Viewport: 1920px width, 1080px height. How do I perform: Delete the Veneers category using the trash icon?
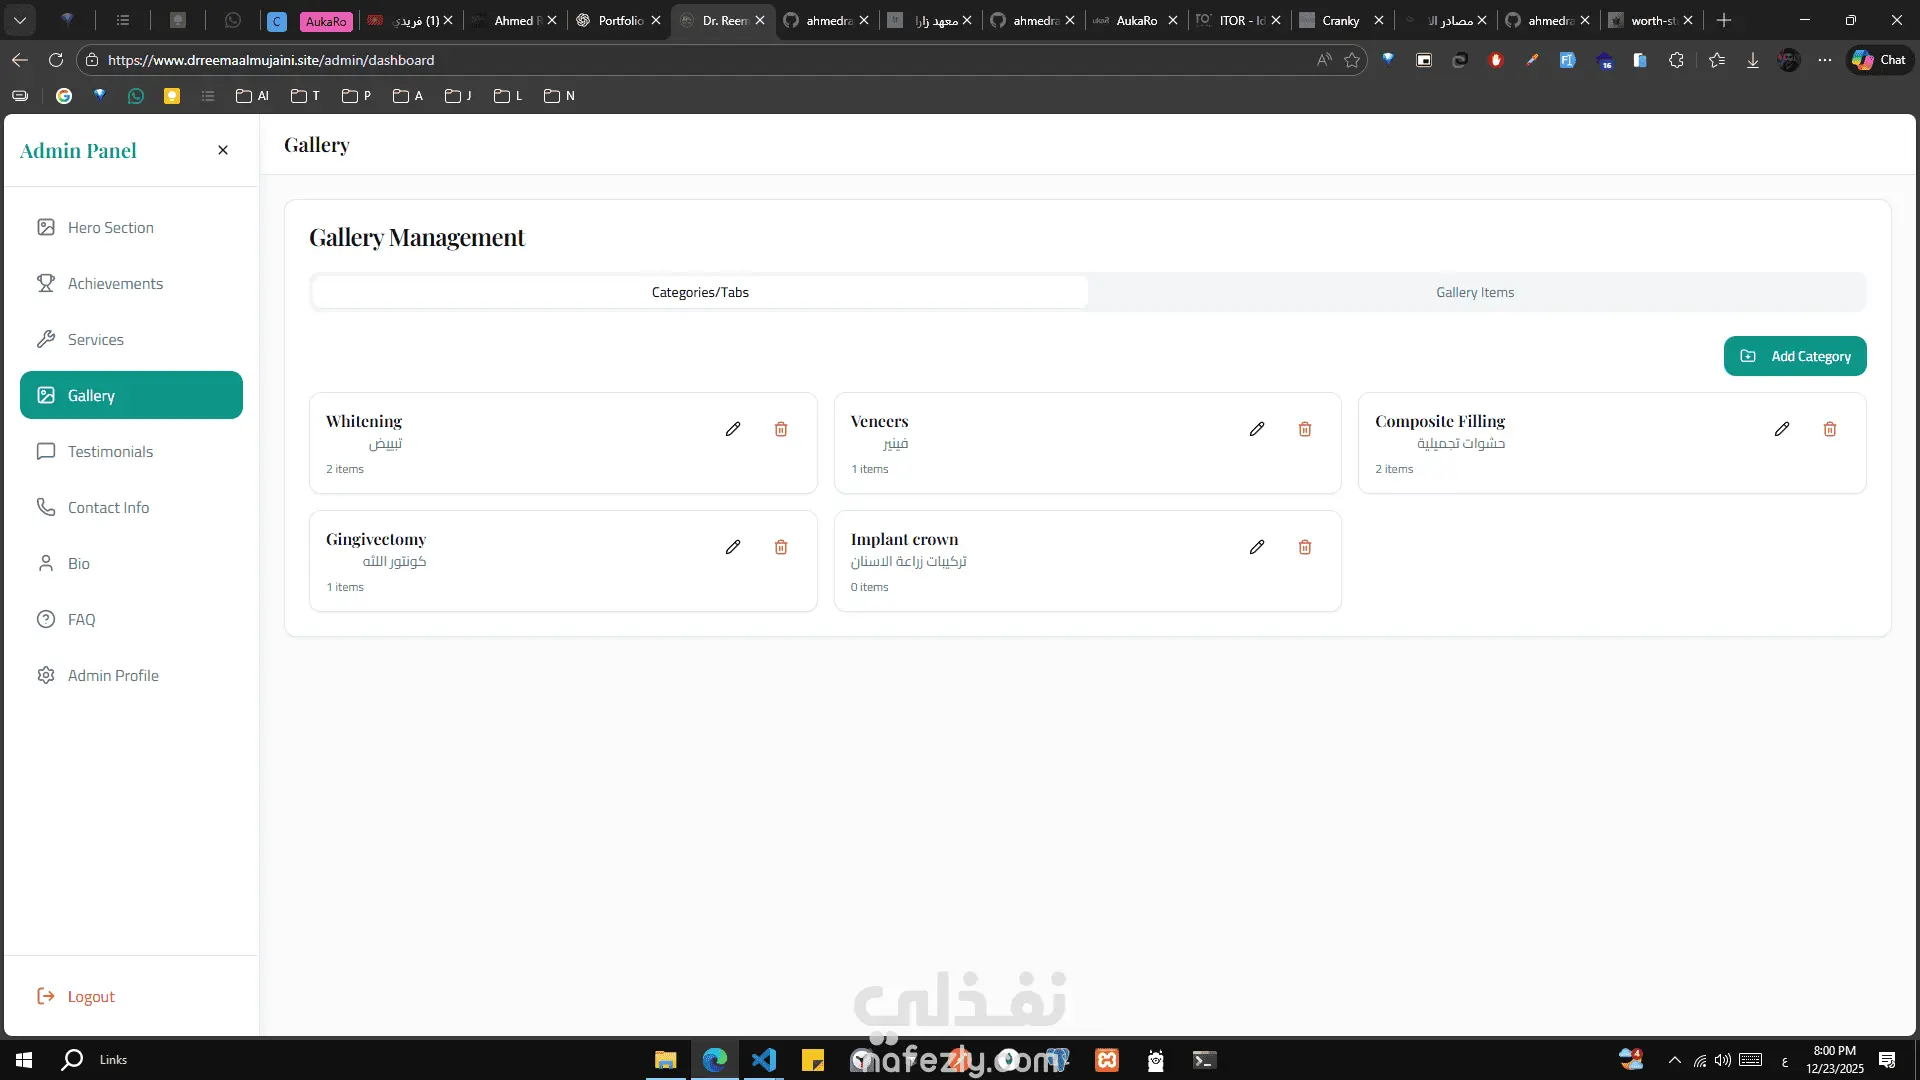(1305, 429)
